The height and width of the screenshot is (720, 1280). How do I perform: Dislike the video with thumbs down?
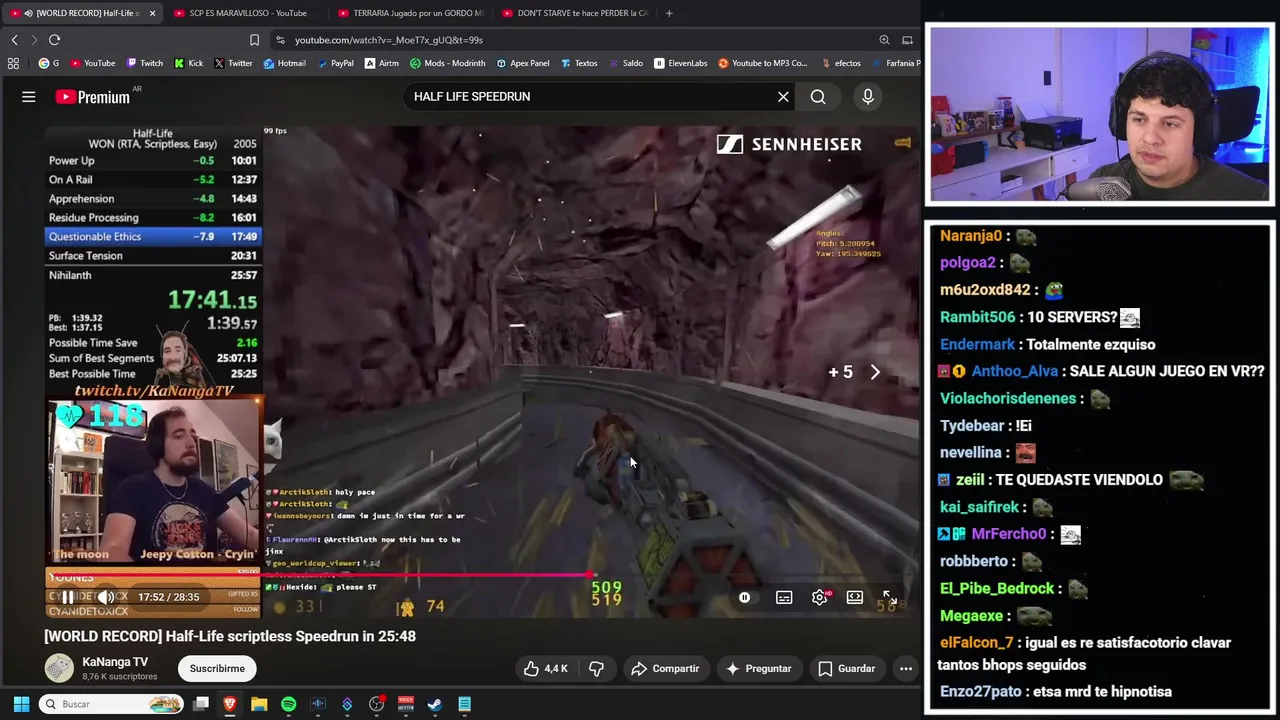pyautogui.click(x=597, y=669)
